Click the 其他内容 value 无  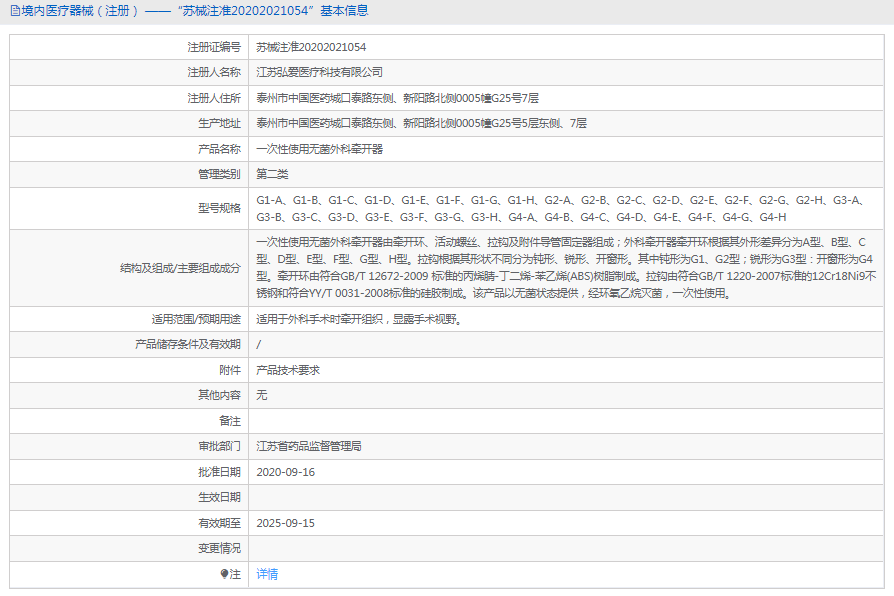click(262, 395)
